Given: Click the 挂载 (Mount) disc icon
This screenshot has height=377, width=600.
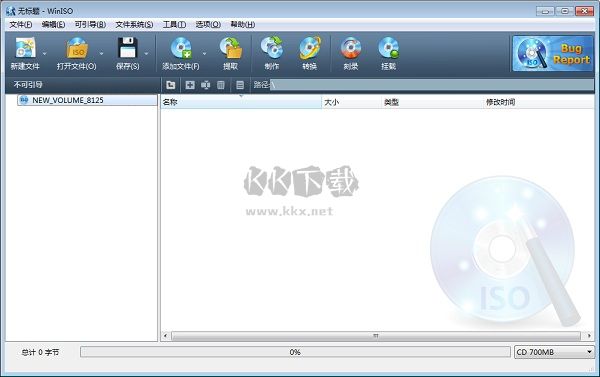Looking at the screenshot, I should 388,48.
